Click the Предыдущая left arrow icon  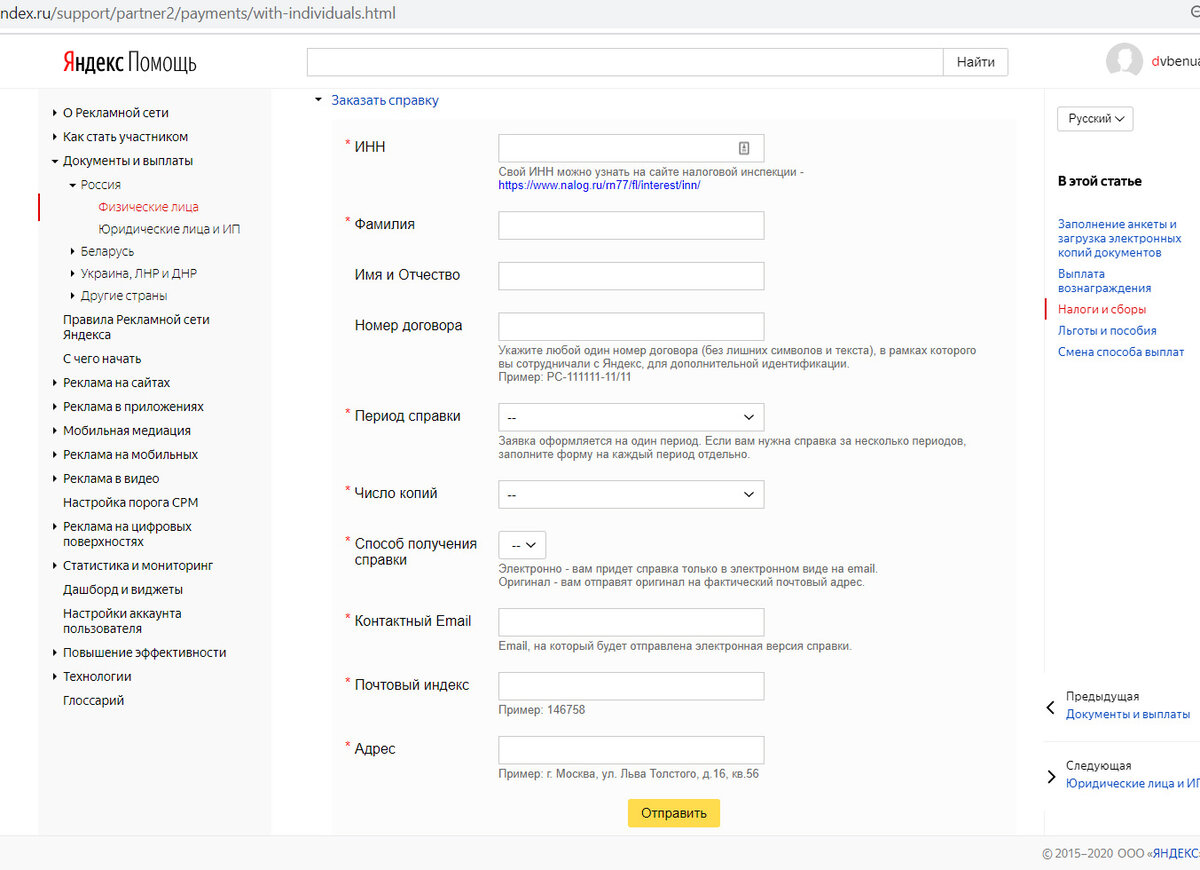click(1050, 707)
